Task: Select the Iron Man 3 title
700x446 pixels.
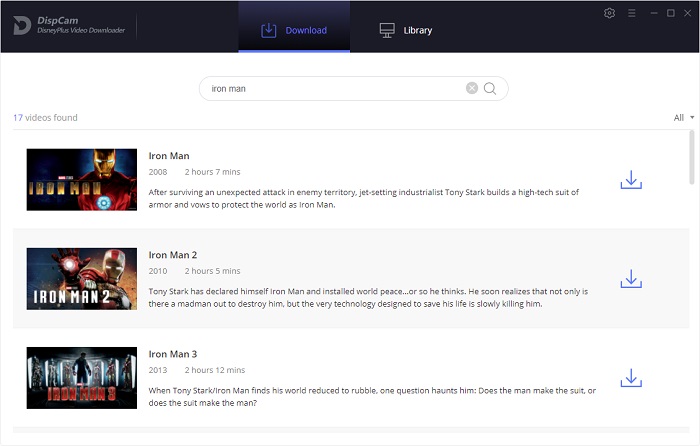Action: [173, 354]
